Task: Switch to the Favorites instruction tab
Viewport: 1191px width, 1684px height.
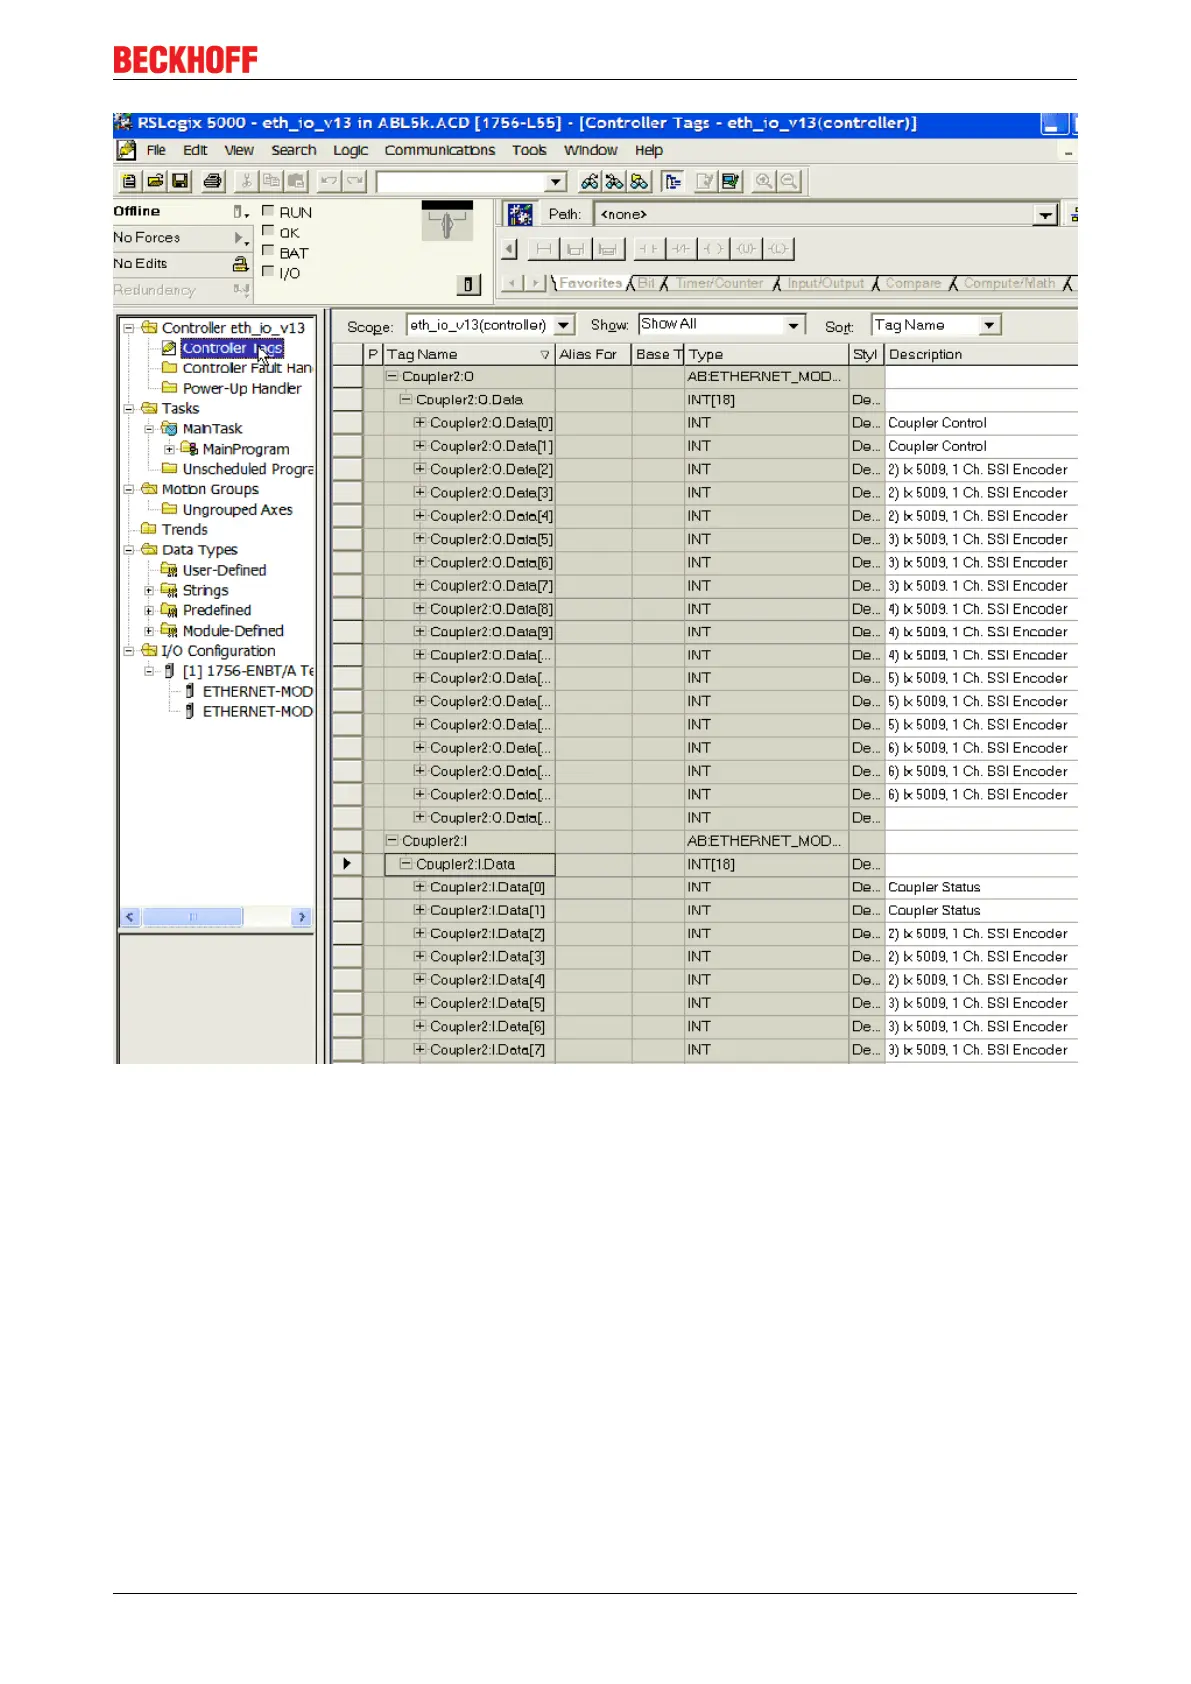Action: (x=590, y=284)
